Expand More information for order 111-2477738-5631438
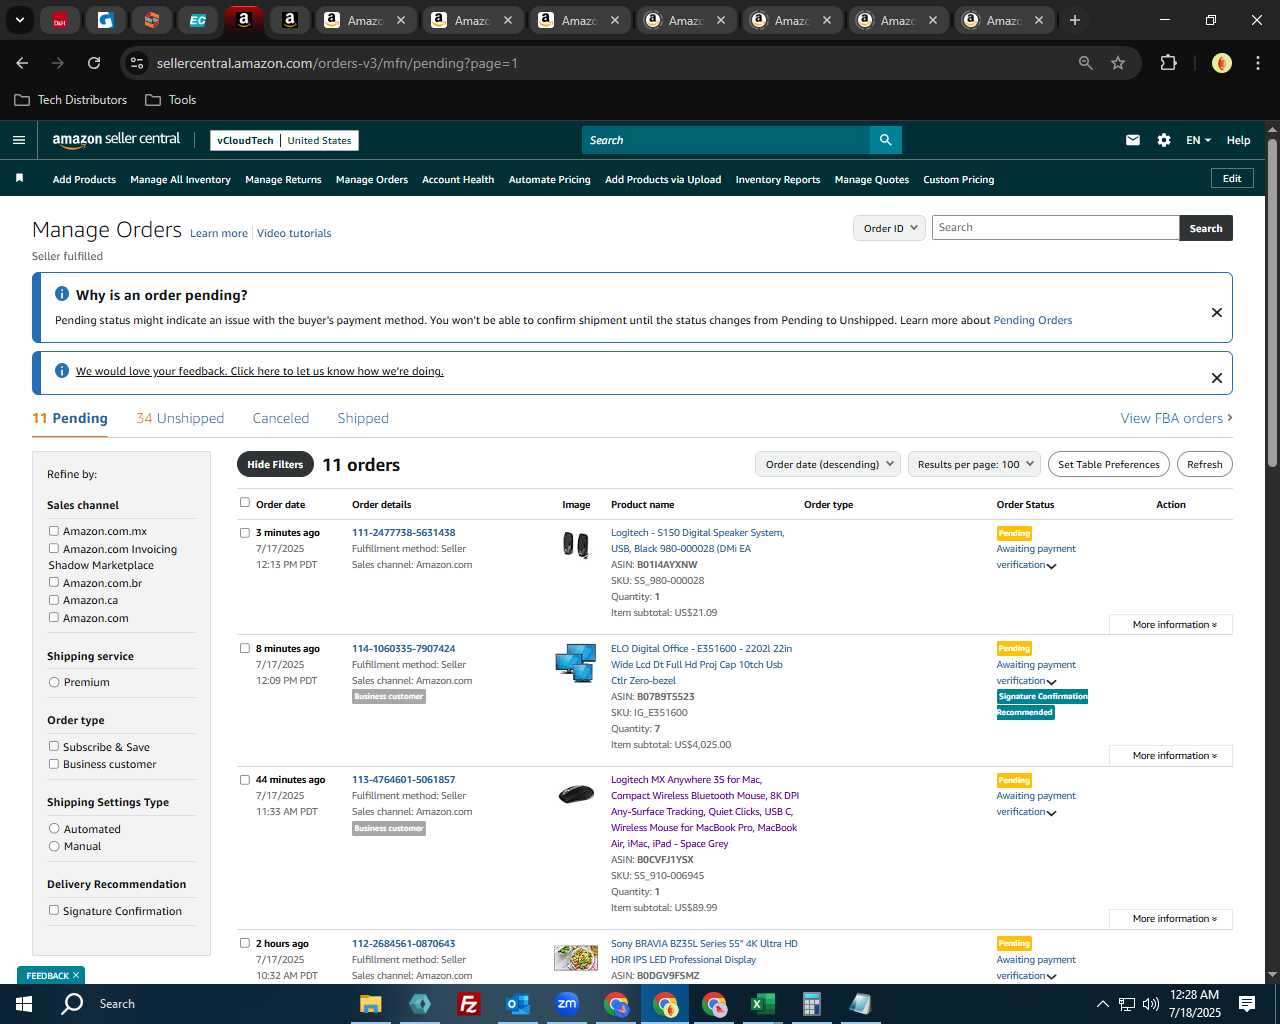 click(x=1170, y=624)
